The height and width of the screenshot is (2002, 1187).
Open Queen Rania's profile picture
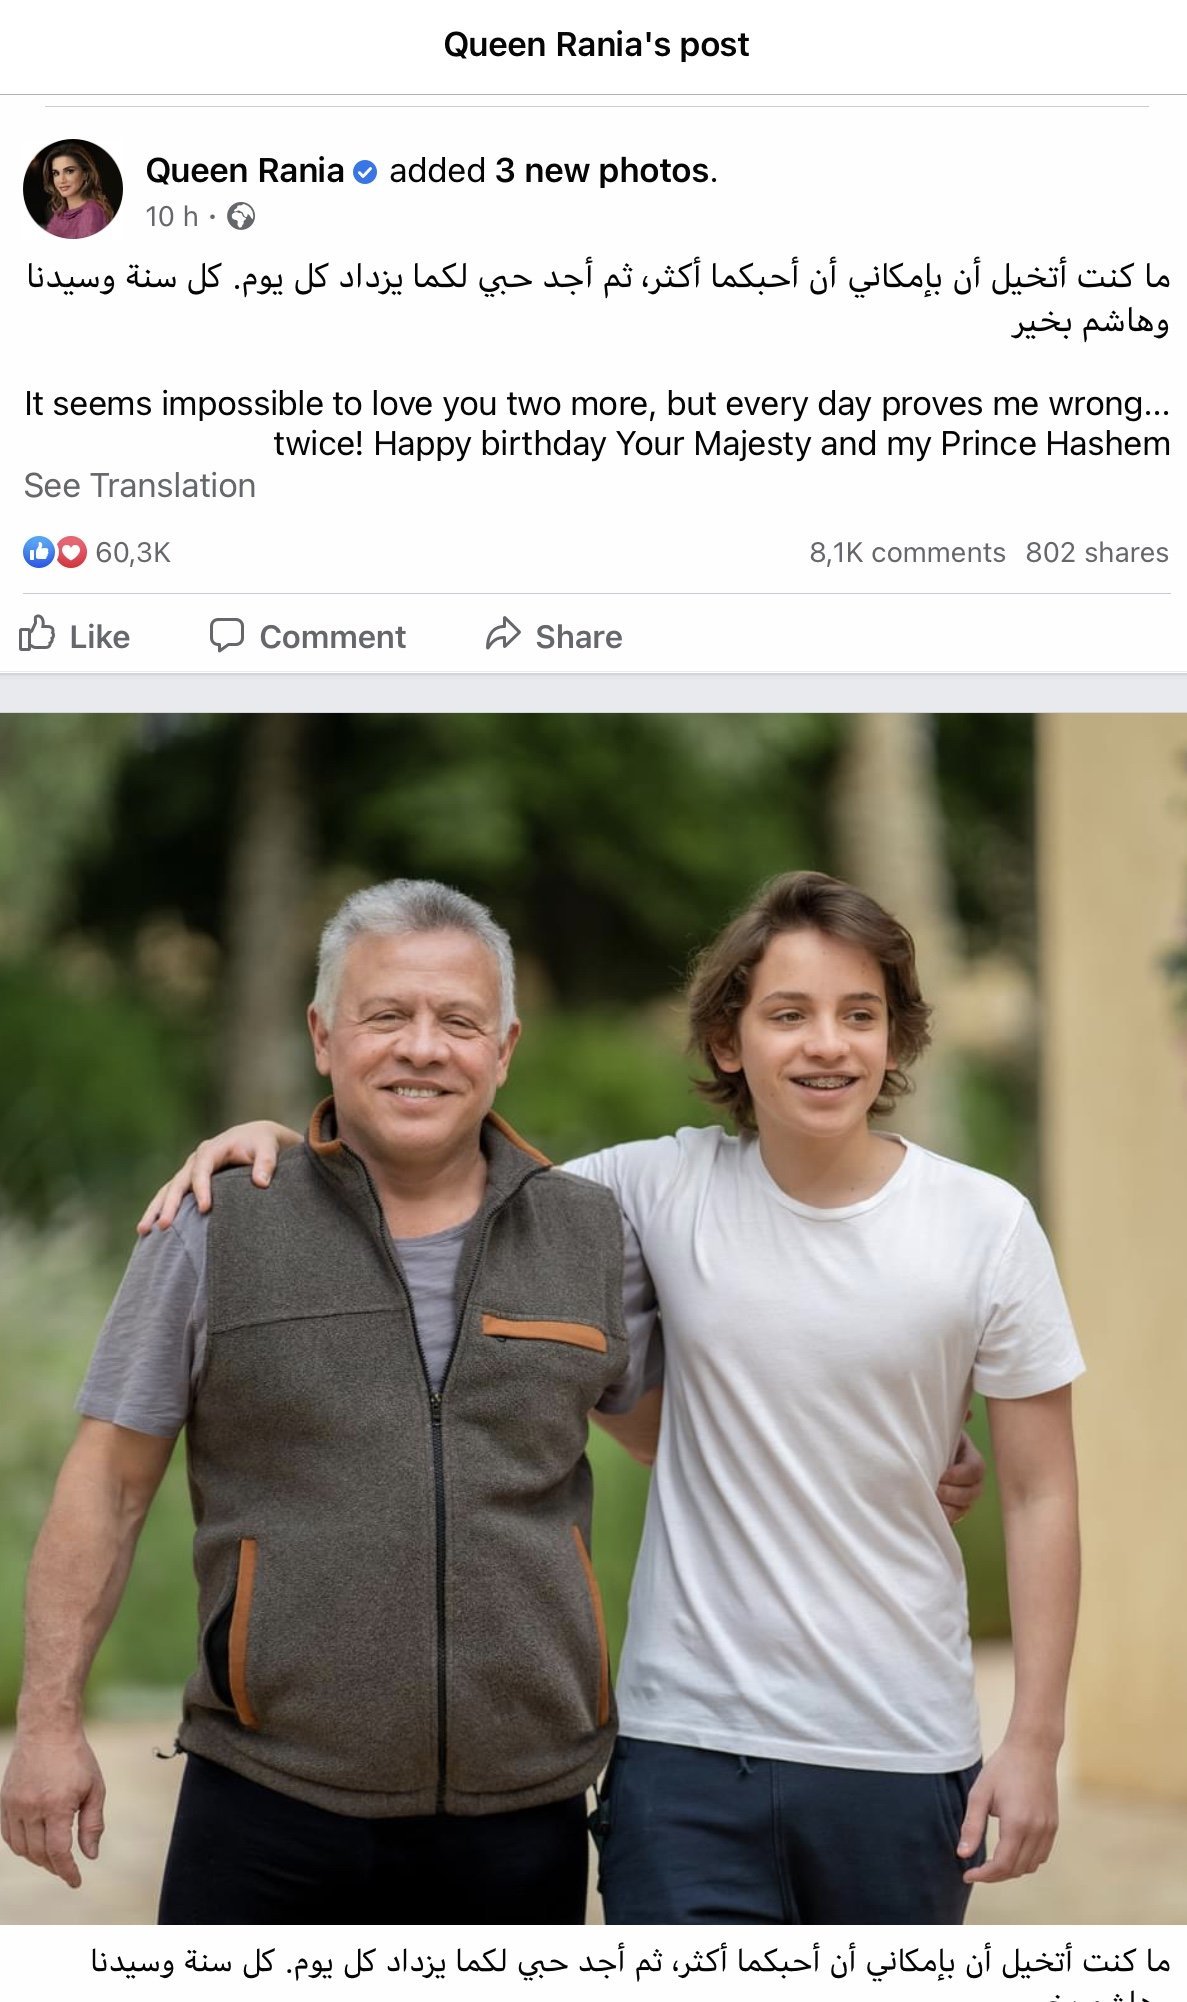[73, 189]
